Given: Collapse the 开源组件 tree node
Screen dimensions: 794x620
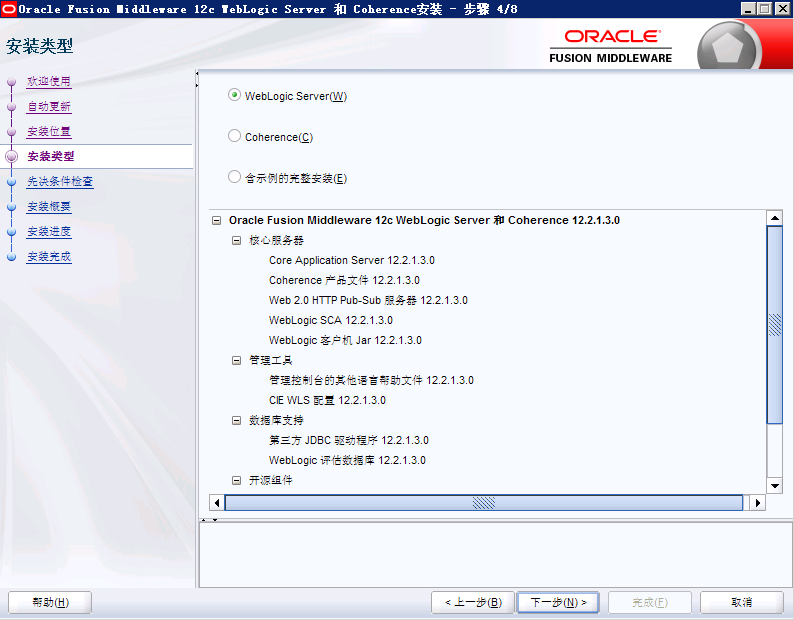Looking at the screenshot, I should click(236, 480).
